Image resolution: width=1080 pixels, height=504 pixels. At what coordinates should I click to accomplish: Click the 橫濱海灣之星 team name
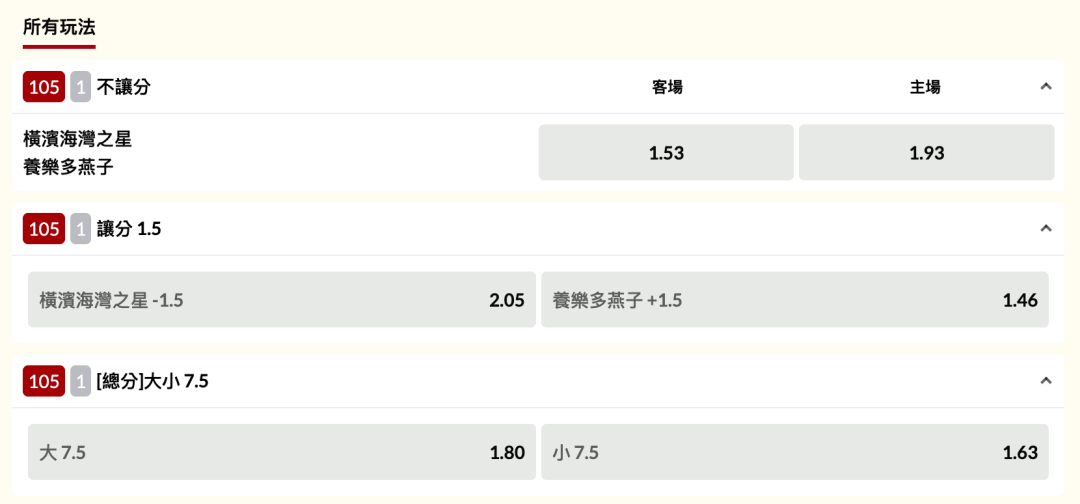[77, 139]
